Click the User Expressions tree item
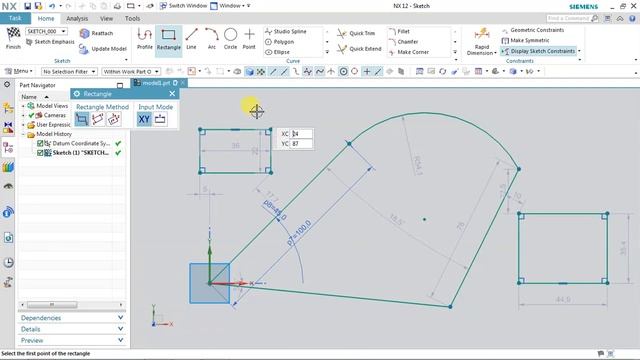Screen dimensions: 640x360 pyautogui.click(x=53, y=125)
